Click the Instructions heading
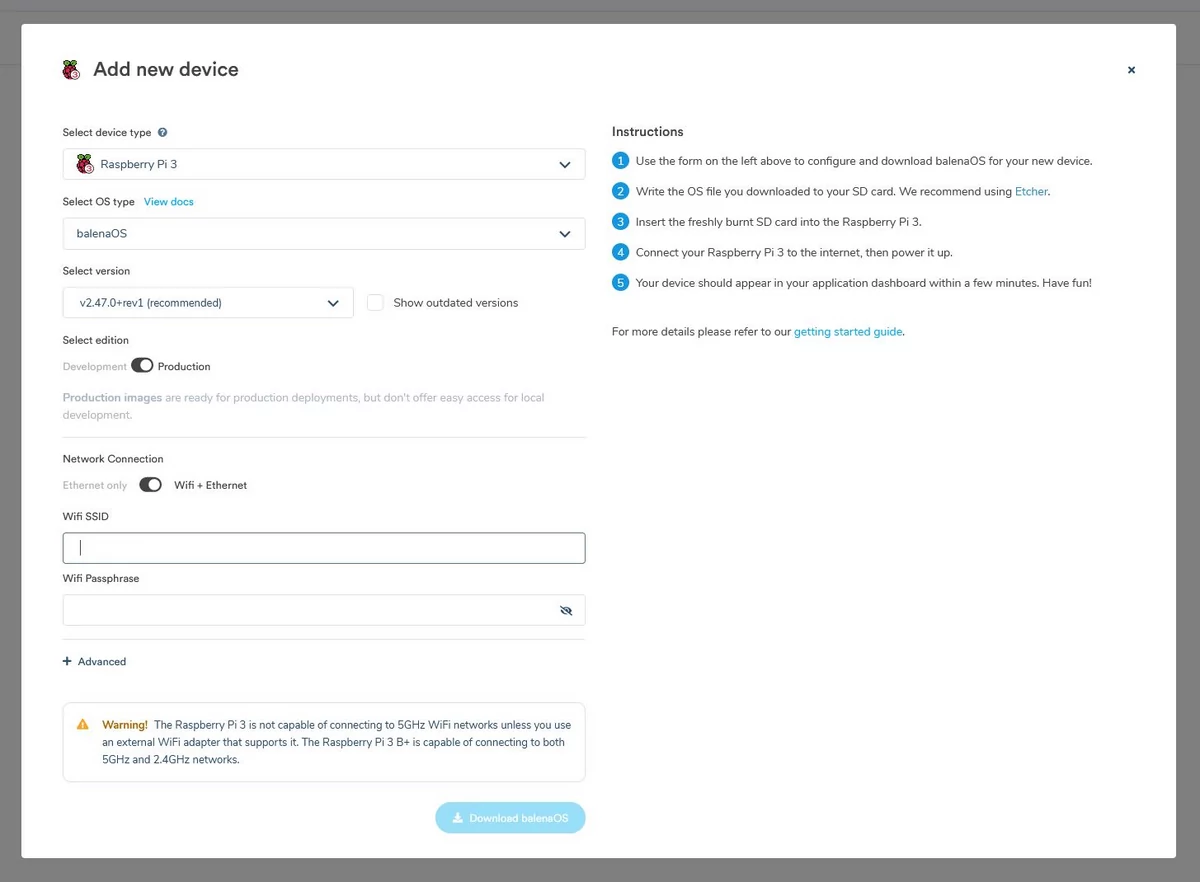This screenshot has height=882, width=1200. (648, 132)
